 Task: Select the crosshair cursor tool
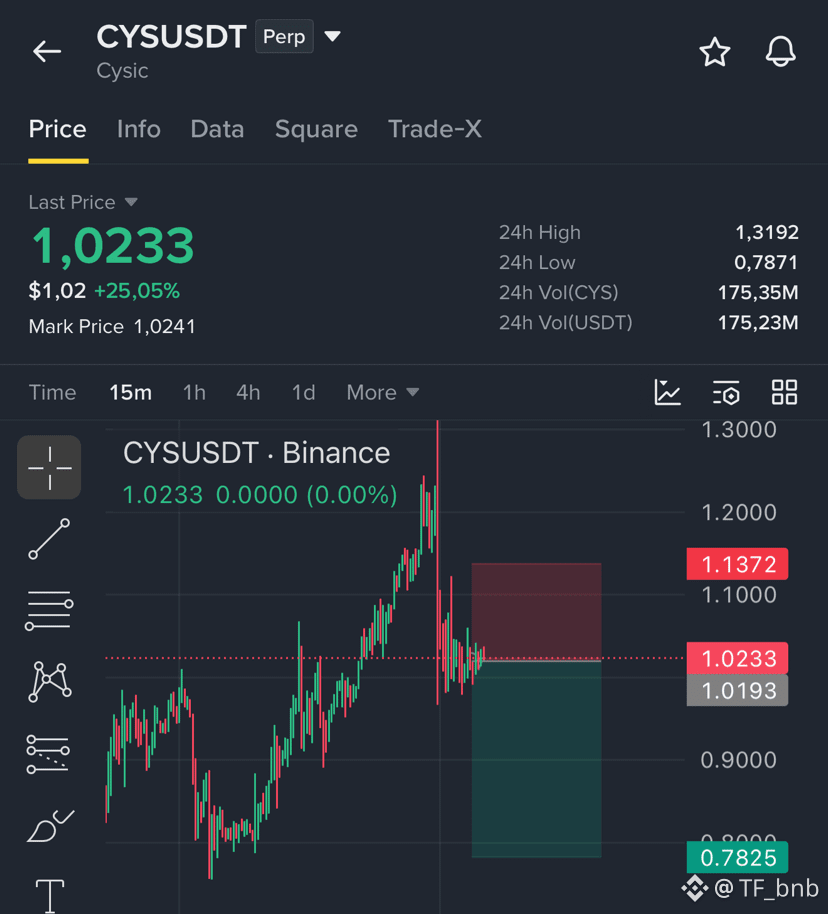coord(49,467)
